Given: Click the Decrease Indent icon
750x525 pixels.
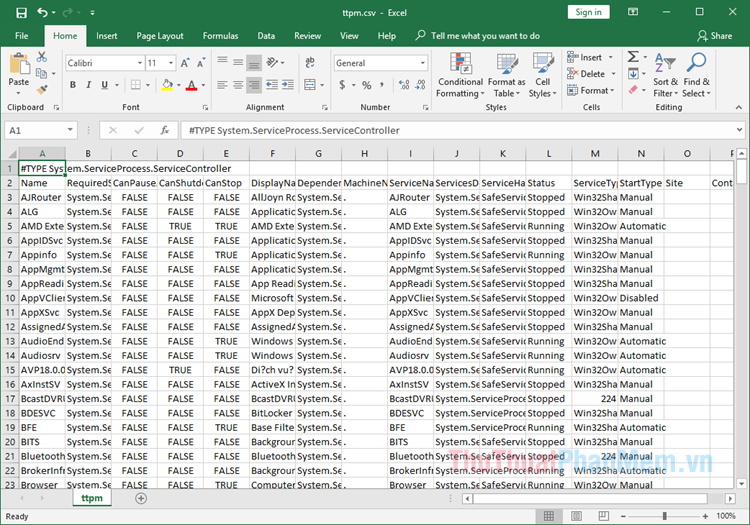Looking at the screenshot, I should (272, 85).
